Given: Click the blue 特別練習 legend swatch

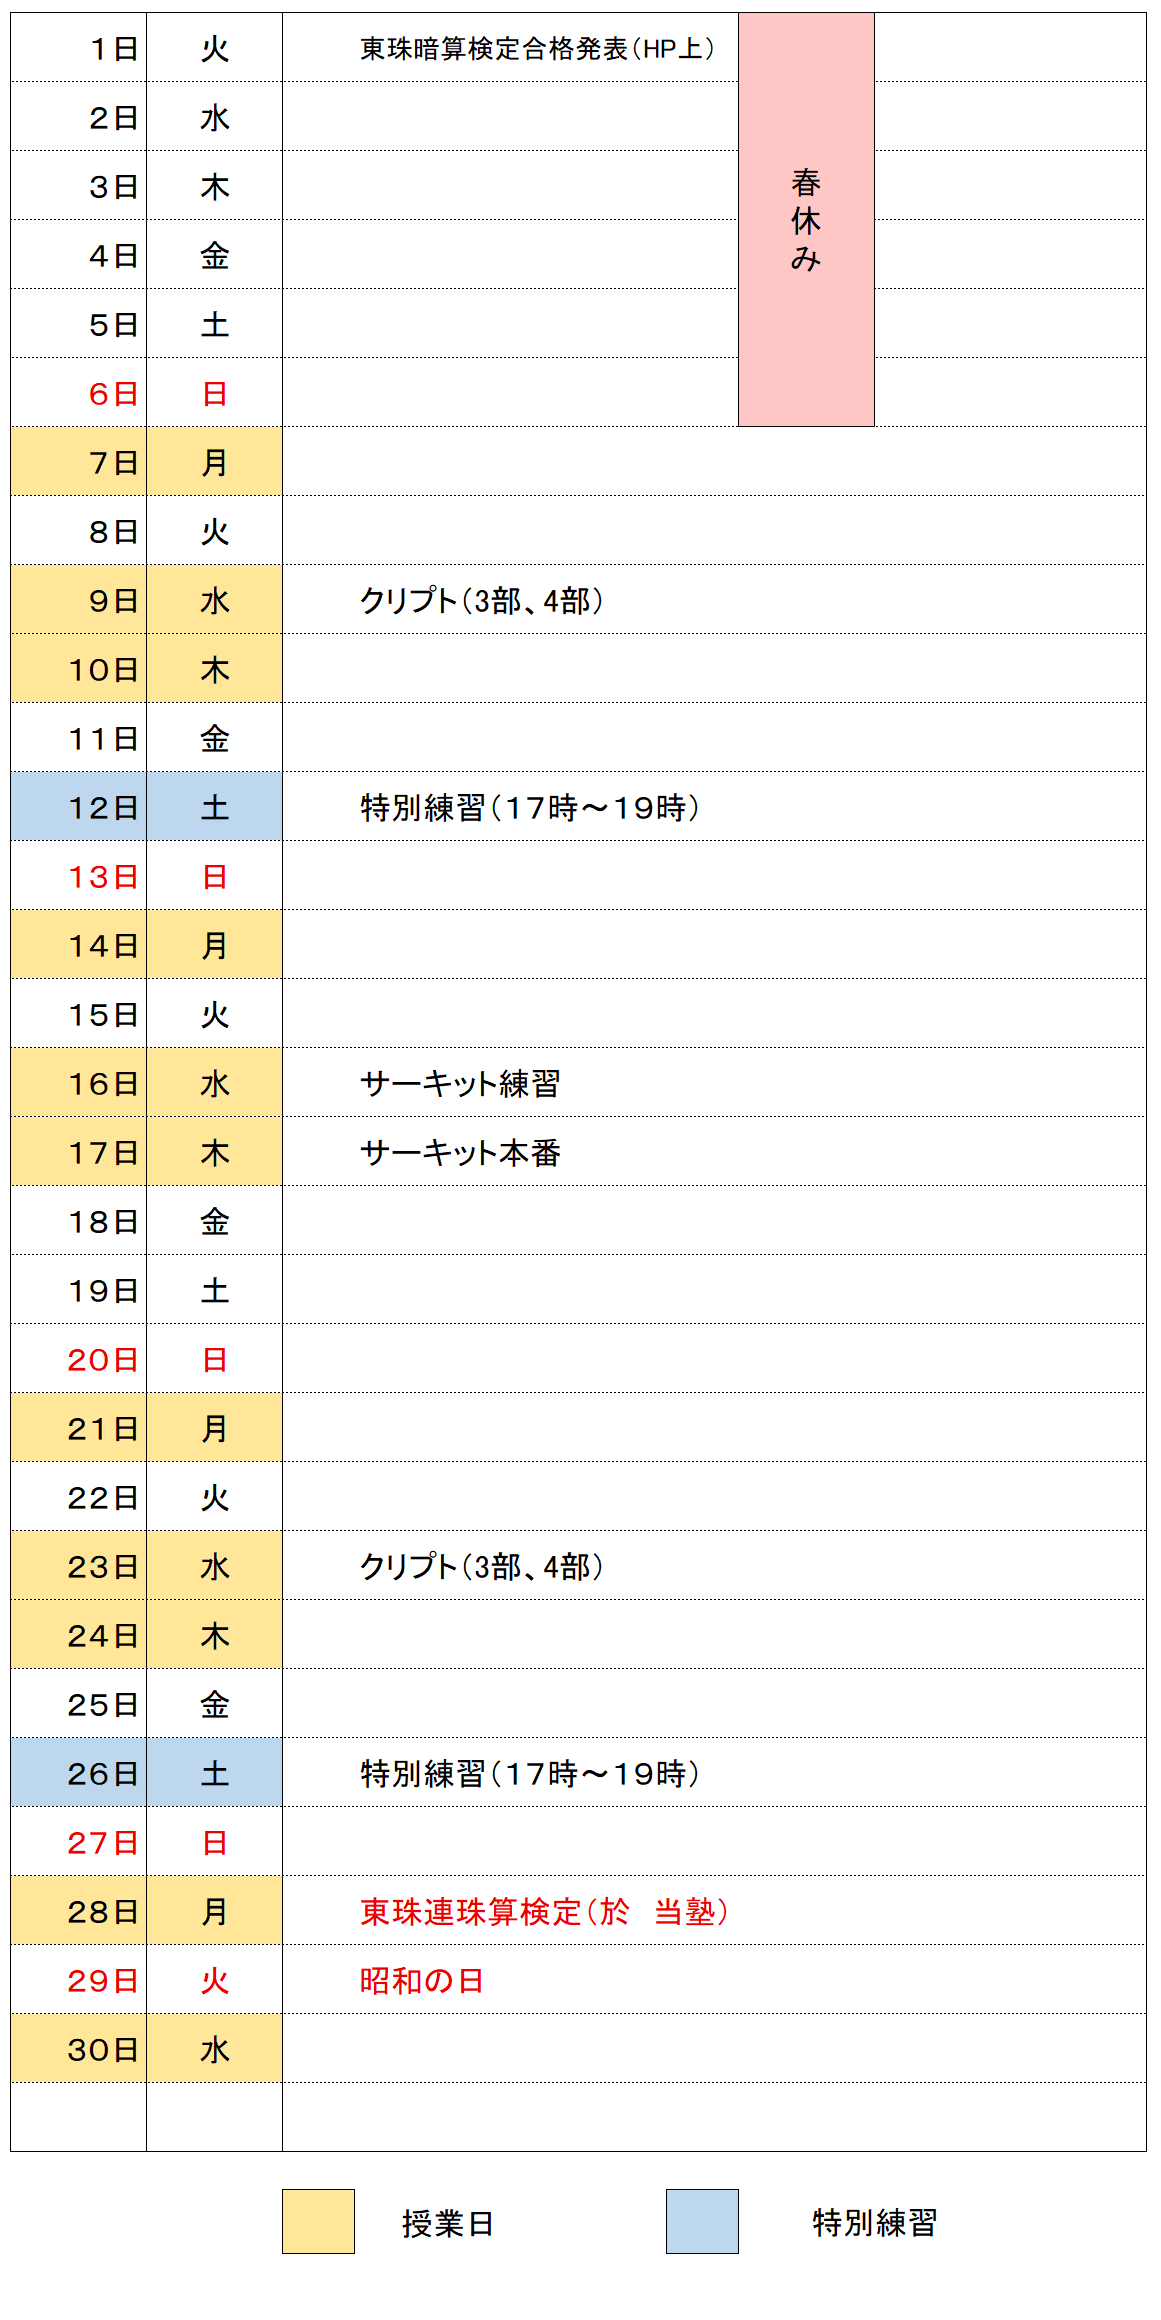Looking at the screenshot, I should coord(702,2221).
